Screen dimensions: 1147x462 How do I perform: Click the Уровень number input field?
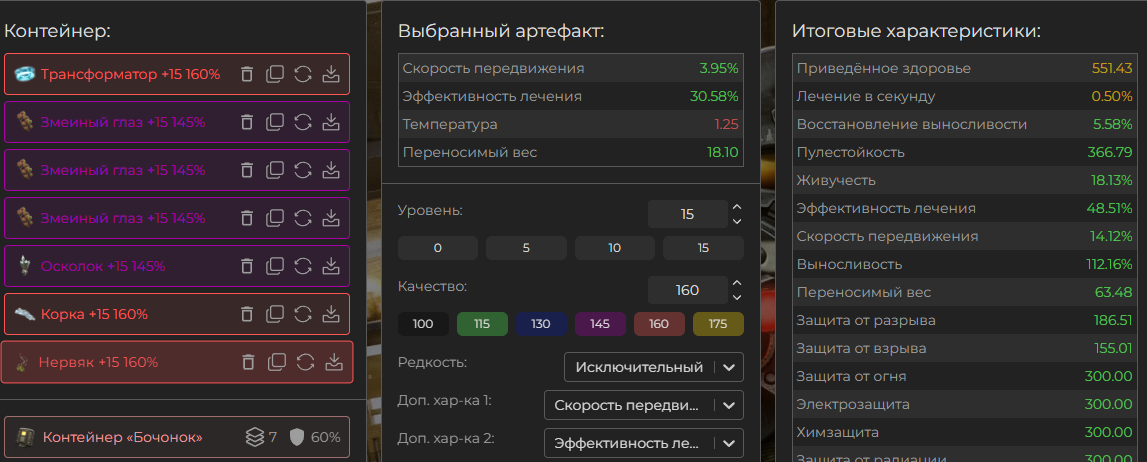coord(688,214)
